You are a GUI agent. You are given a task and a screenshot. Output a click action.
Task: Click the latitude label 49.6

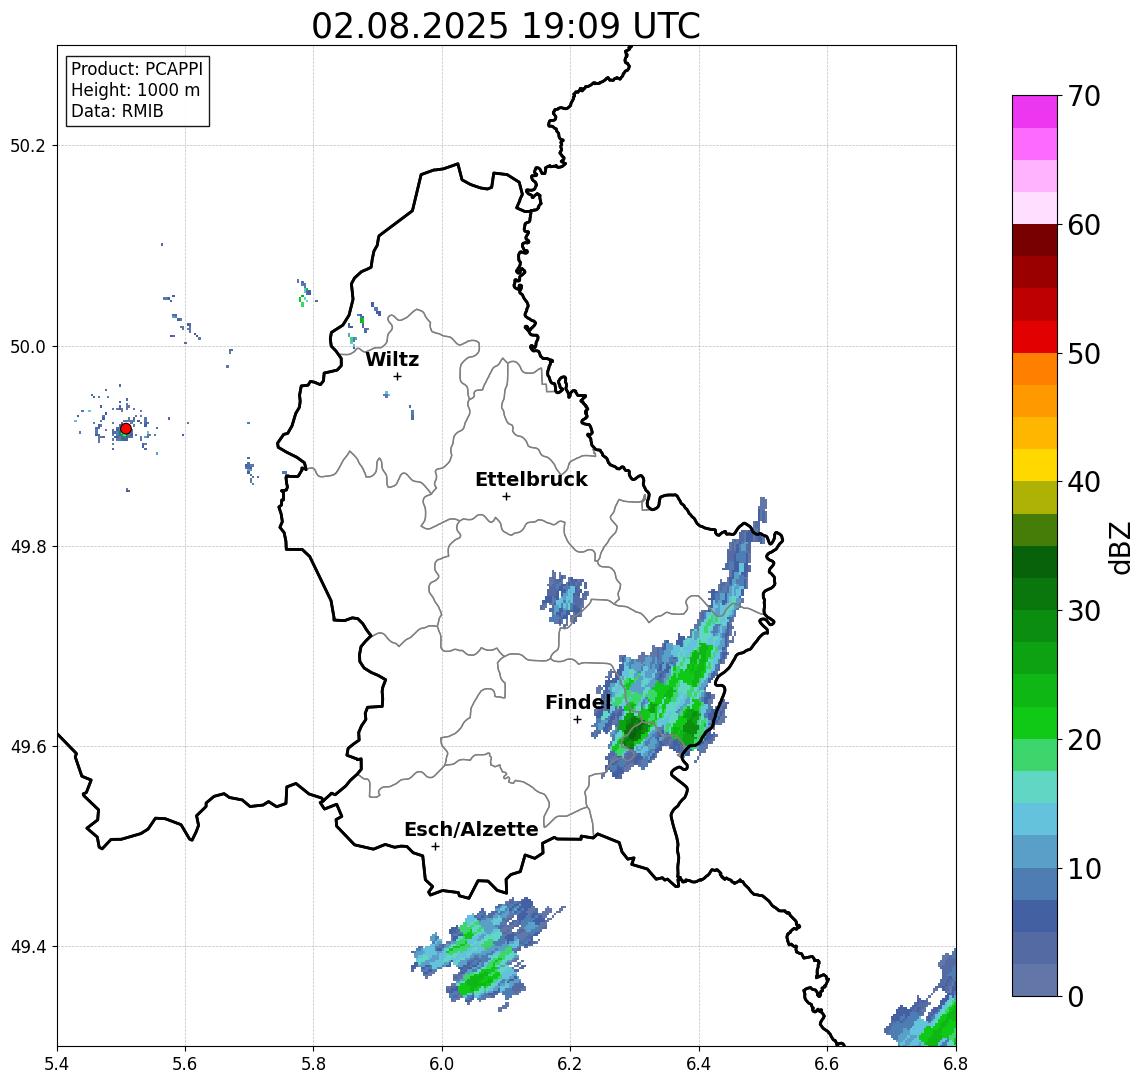coord(28,747)
